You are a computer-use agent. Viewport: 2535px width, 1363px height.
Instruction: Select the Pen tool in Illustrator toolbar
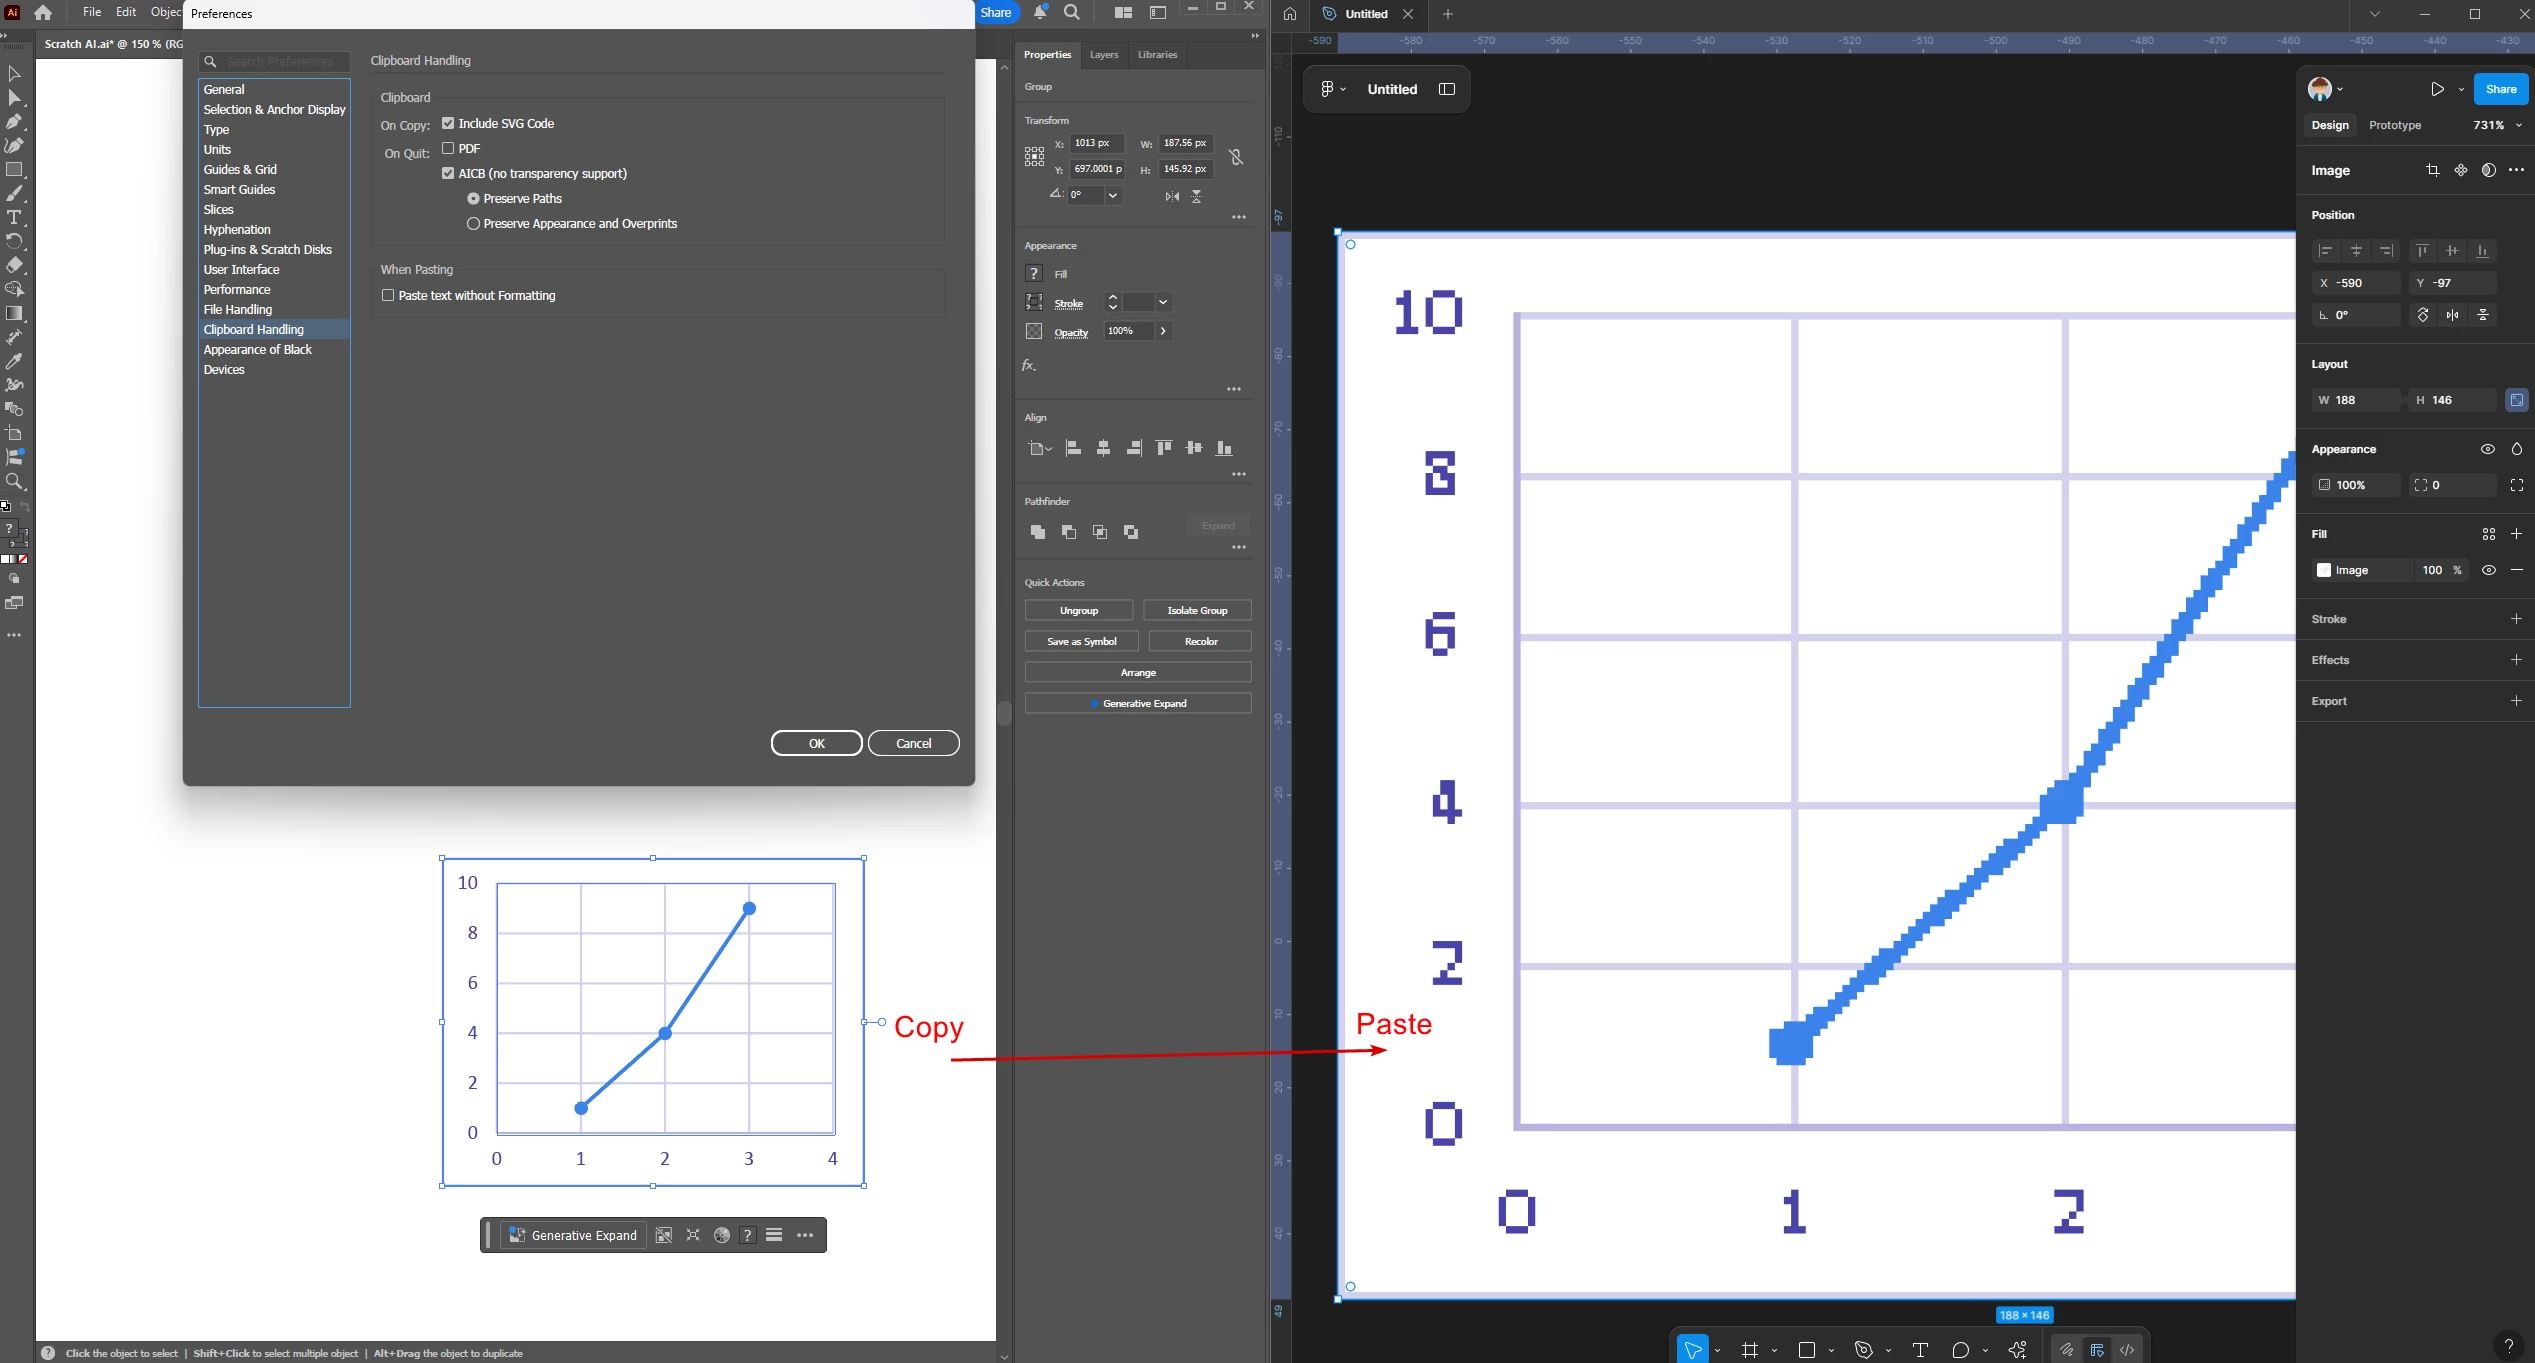(x=14, y=121)
